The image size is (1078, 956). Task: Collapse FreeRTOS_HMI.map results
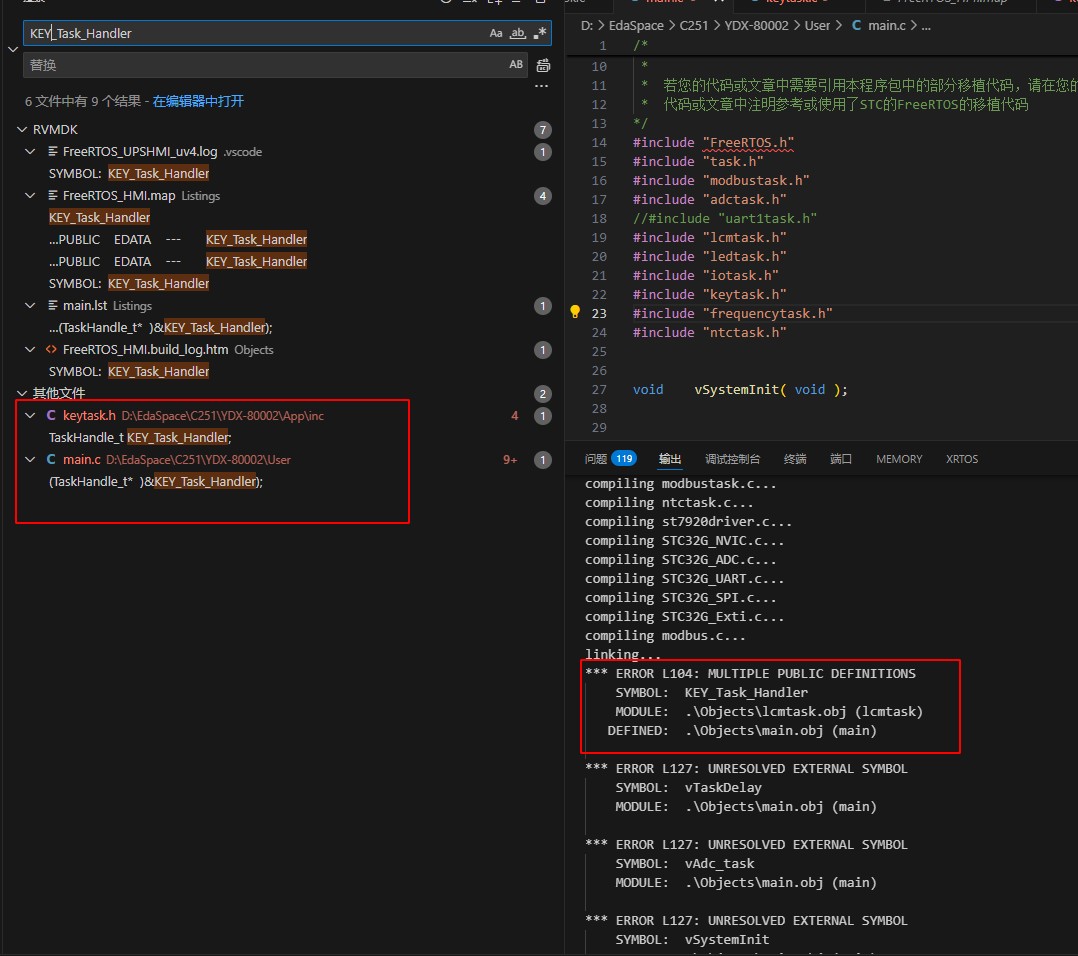pyautogui.click(x=30, y=195)
